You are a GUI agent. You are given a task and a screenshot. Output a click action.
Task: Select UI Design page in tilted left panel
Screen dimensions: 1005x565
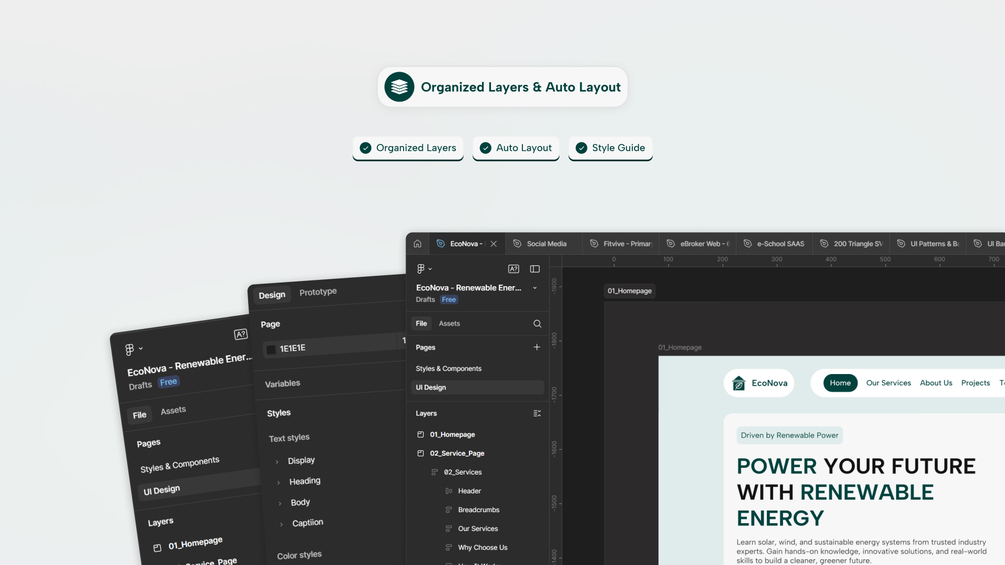point(197,486)
